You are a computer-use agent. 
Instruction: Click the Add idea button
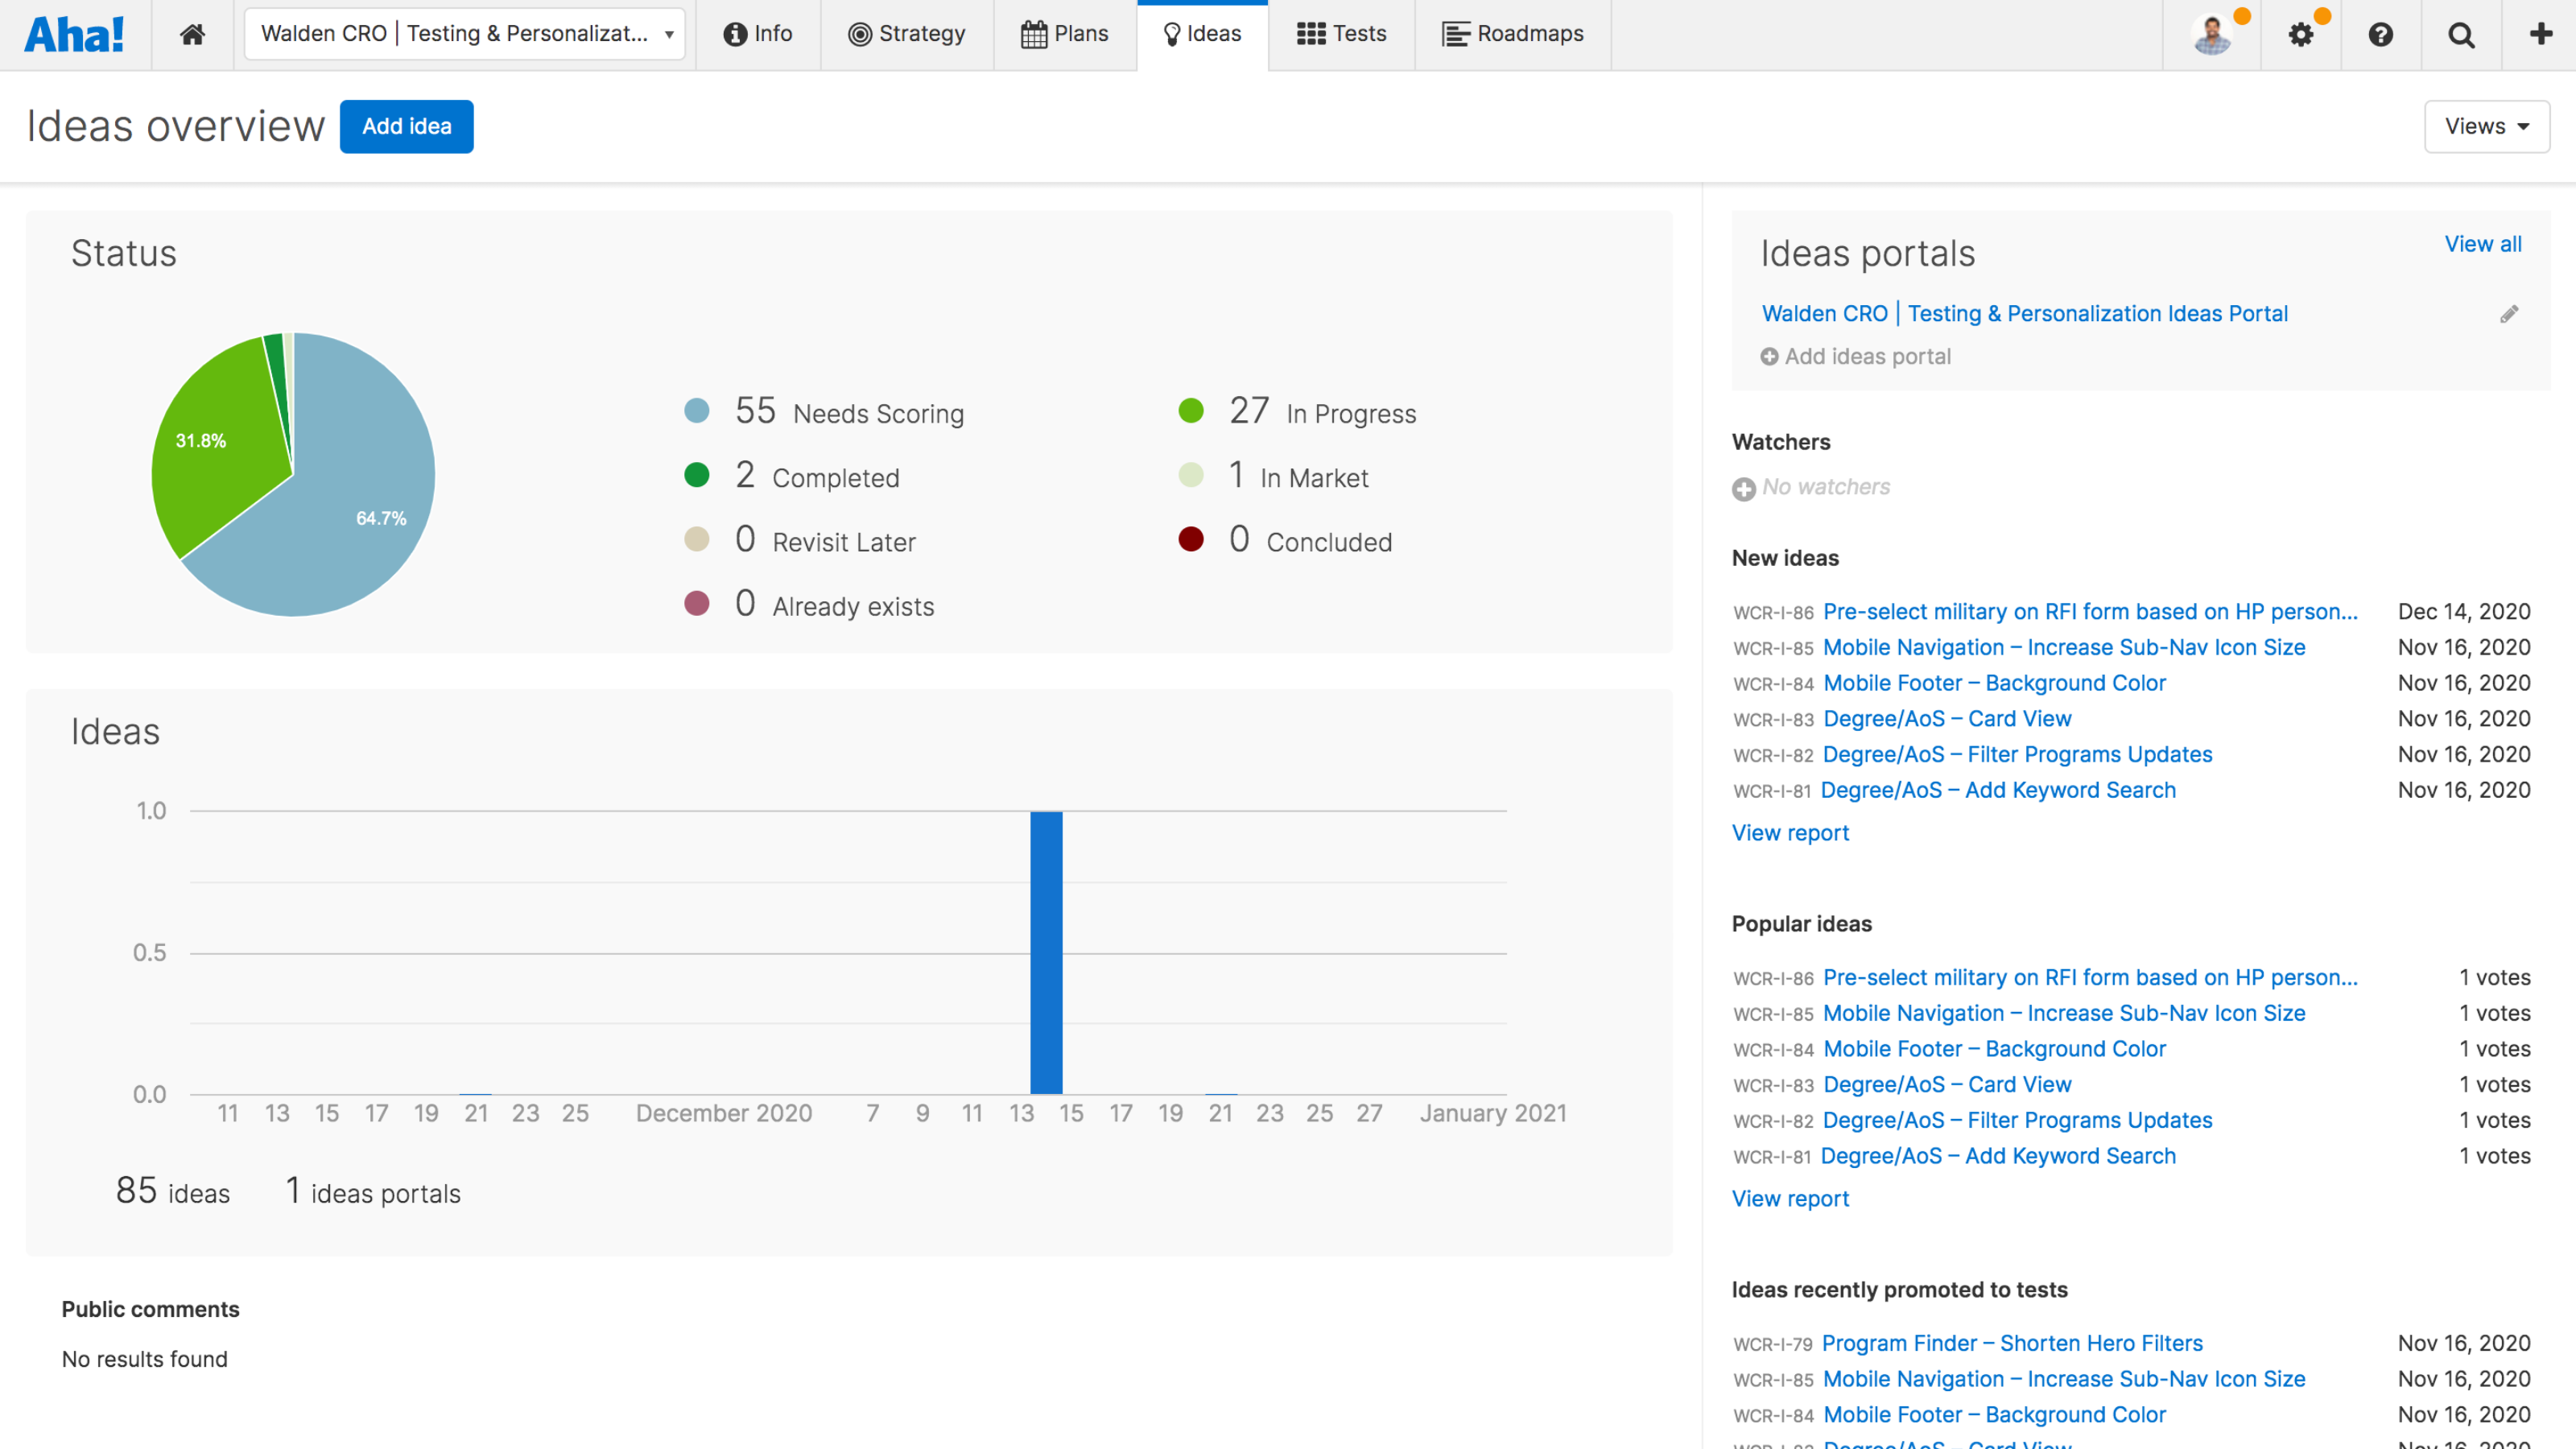[x=406, y=126]
